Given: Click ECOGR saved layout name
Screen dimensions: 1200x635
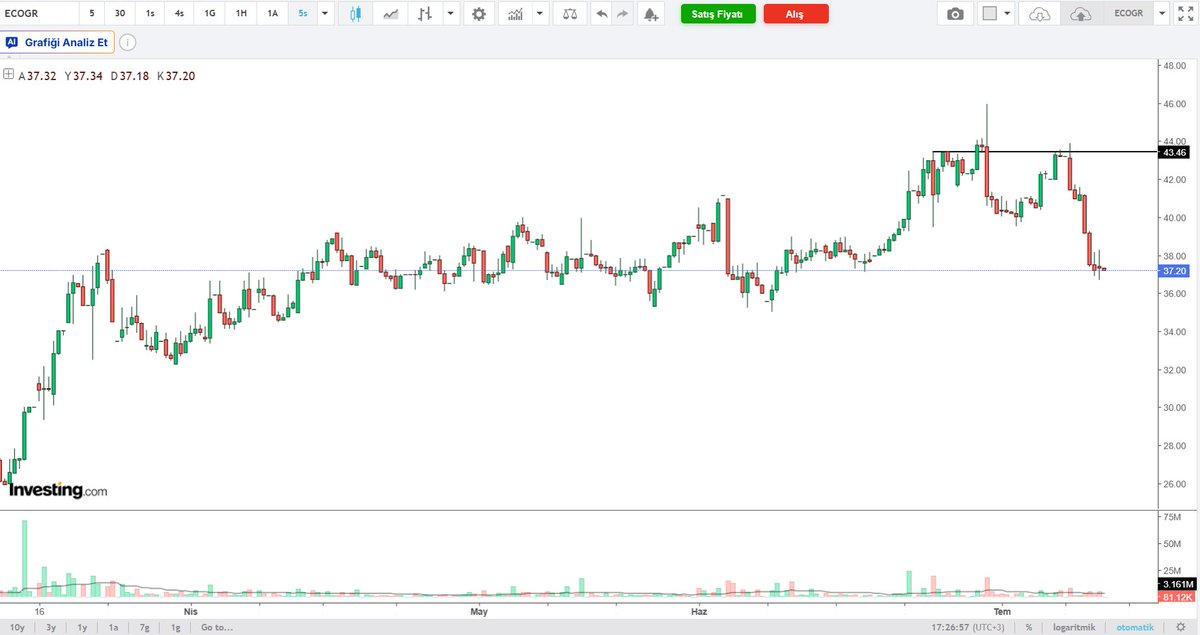Looking at the screenshot, I should tap(1127, 14).
